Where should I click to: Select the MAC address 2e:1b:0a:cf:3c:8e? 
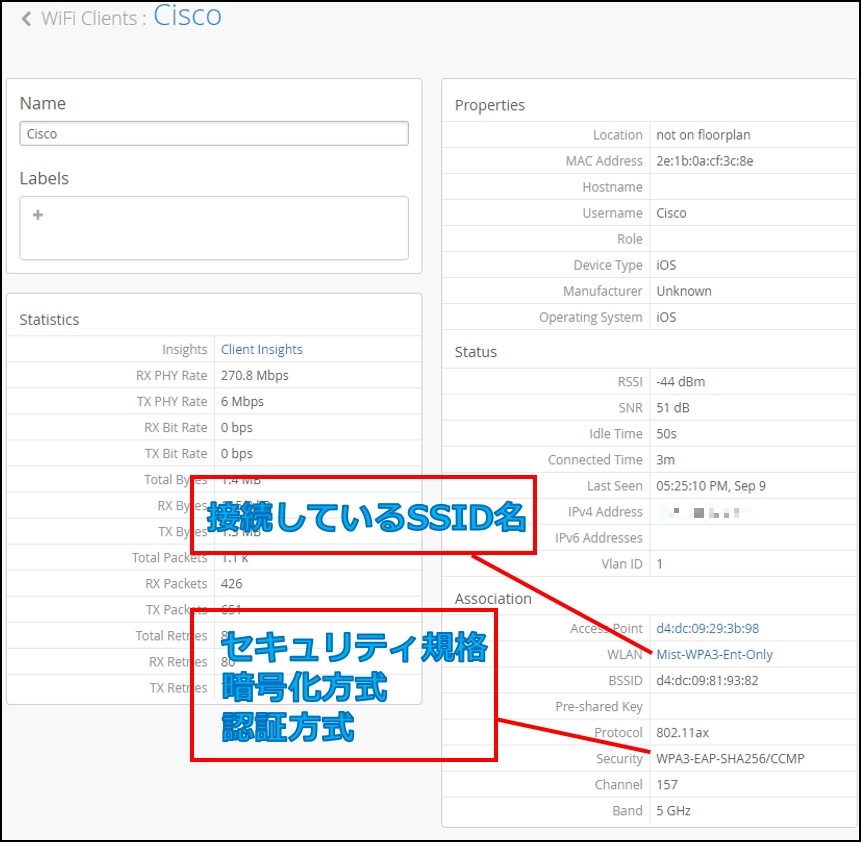(x=705, y=161)
